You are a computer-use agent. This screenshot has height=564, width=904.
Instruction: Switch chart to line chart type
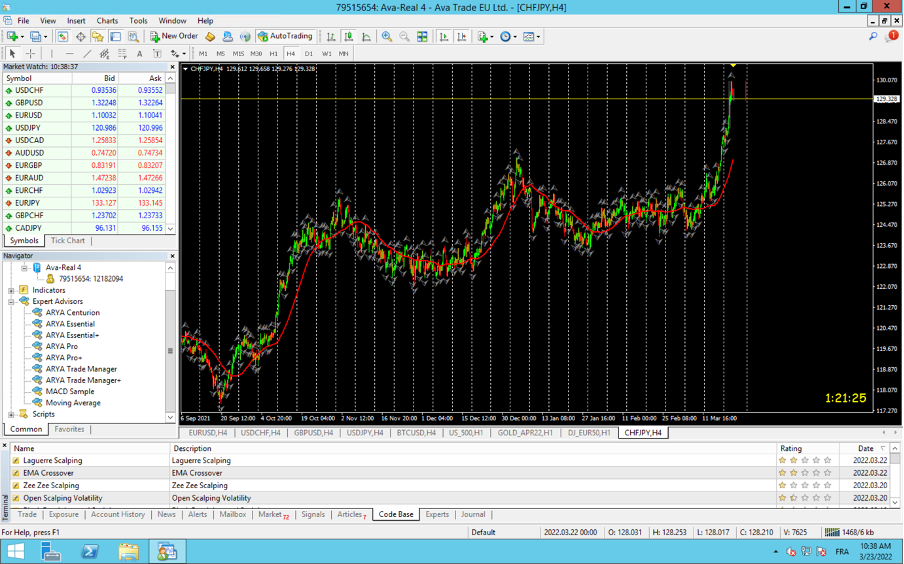point(367,36)
